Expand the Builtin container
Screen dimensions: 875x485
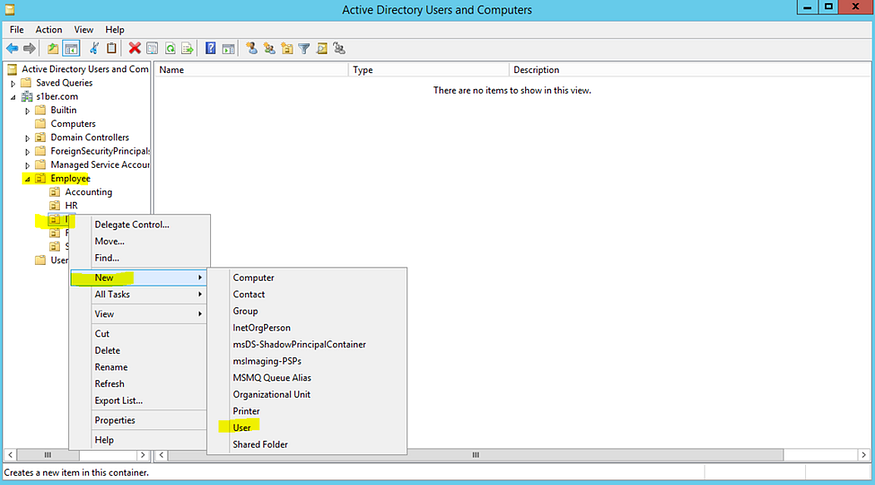(27, 111)
